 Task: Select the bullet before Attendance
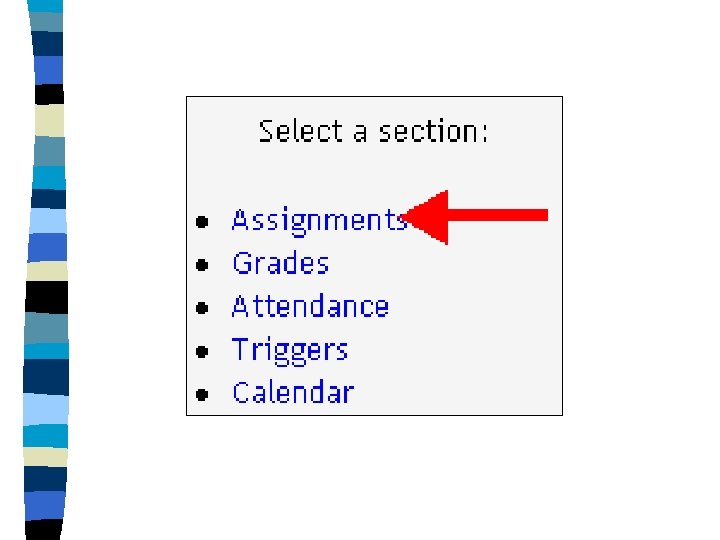click(x=202, y=308)
